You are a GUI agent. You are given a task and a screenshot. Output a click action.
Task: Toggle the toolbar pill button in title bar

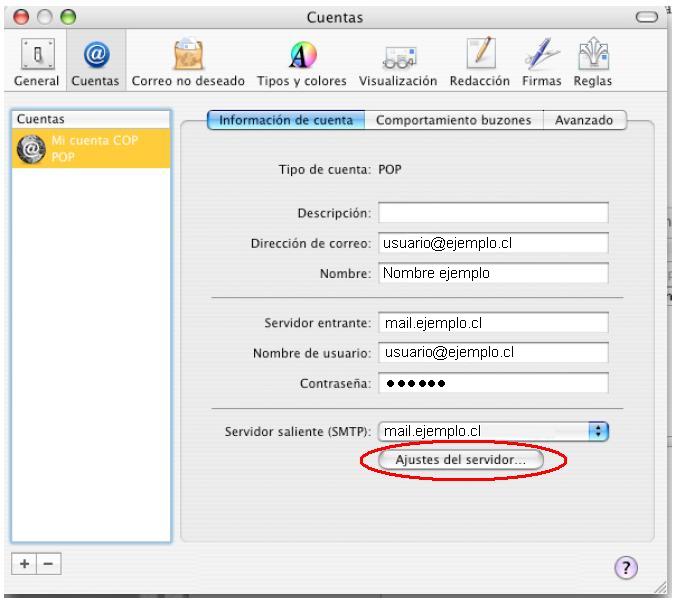[646, 17]
